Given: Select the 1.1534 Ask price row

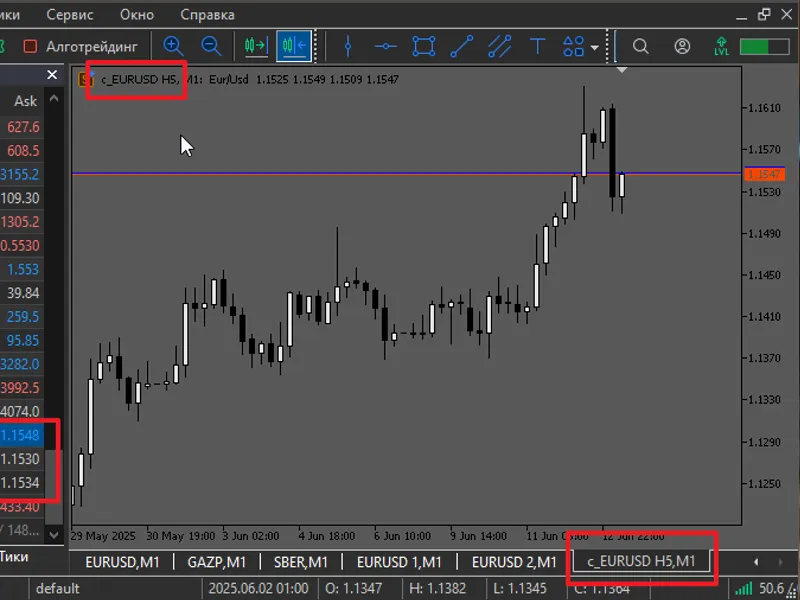Looking at the screenshot, I should [x=20, y=483].
